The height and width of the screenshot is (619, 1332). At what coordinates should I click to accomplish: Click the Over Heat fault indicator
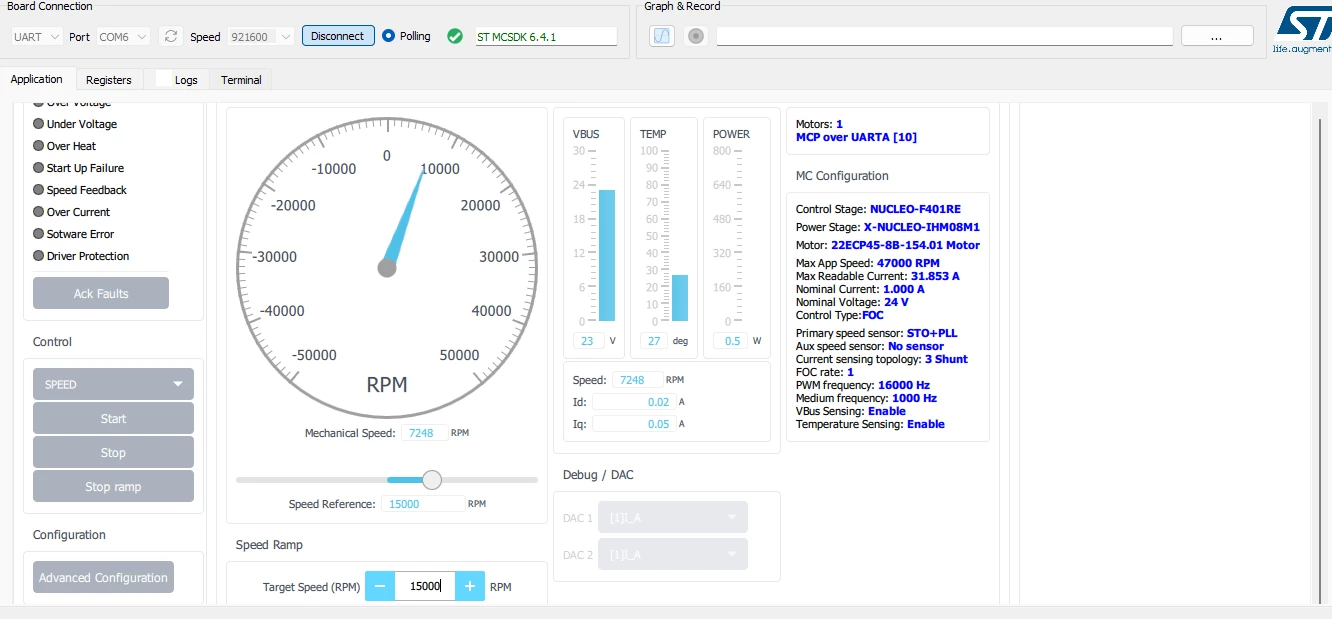pos(39,146)
